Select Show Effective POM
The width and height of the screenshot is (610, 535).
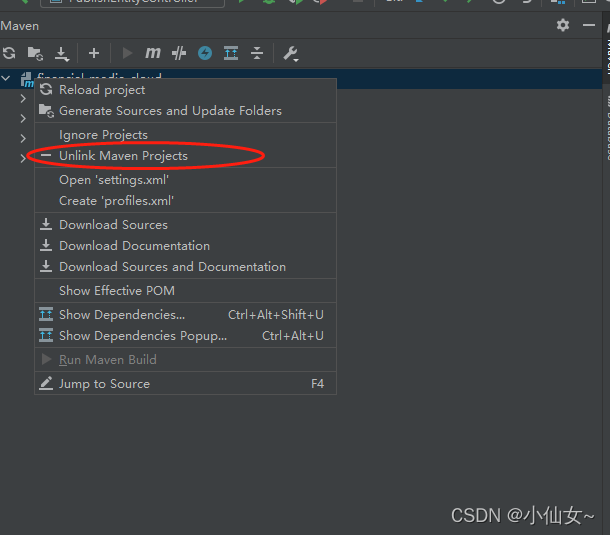(186, 291)
